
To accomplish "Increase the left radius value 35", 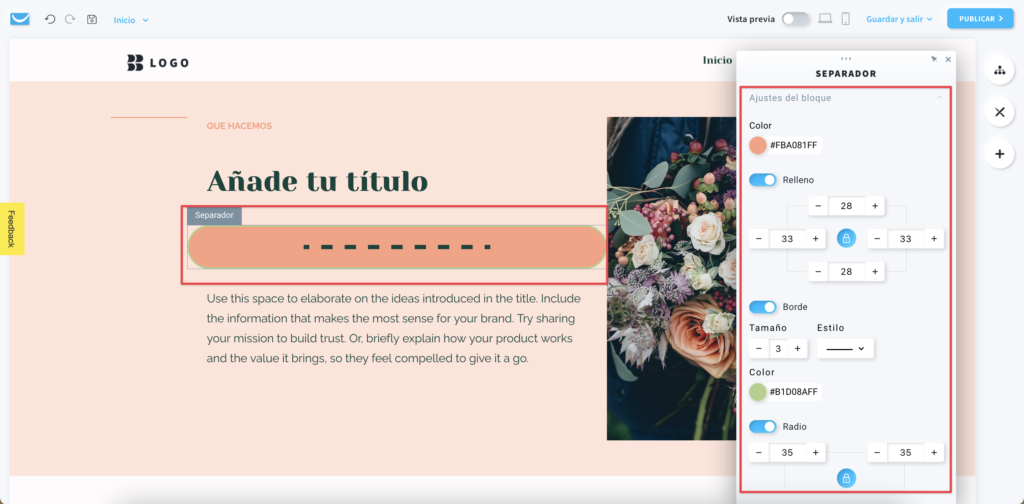I will 816,452.
